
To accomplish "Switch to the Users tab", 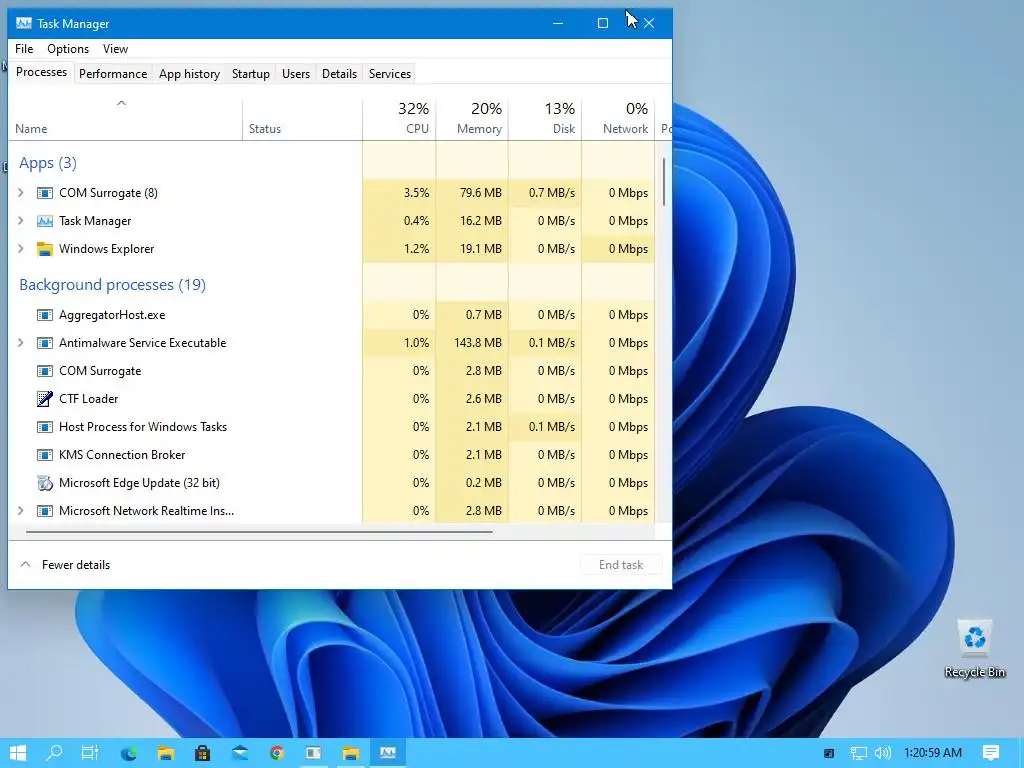I will [x=296, y=74].
